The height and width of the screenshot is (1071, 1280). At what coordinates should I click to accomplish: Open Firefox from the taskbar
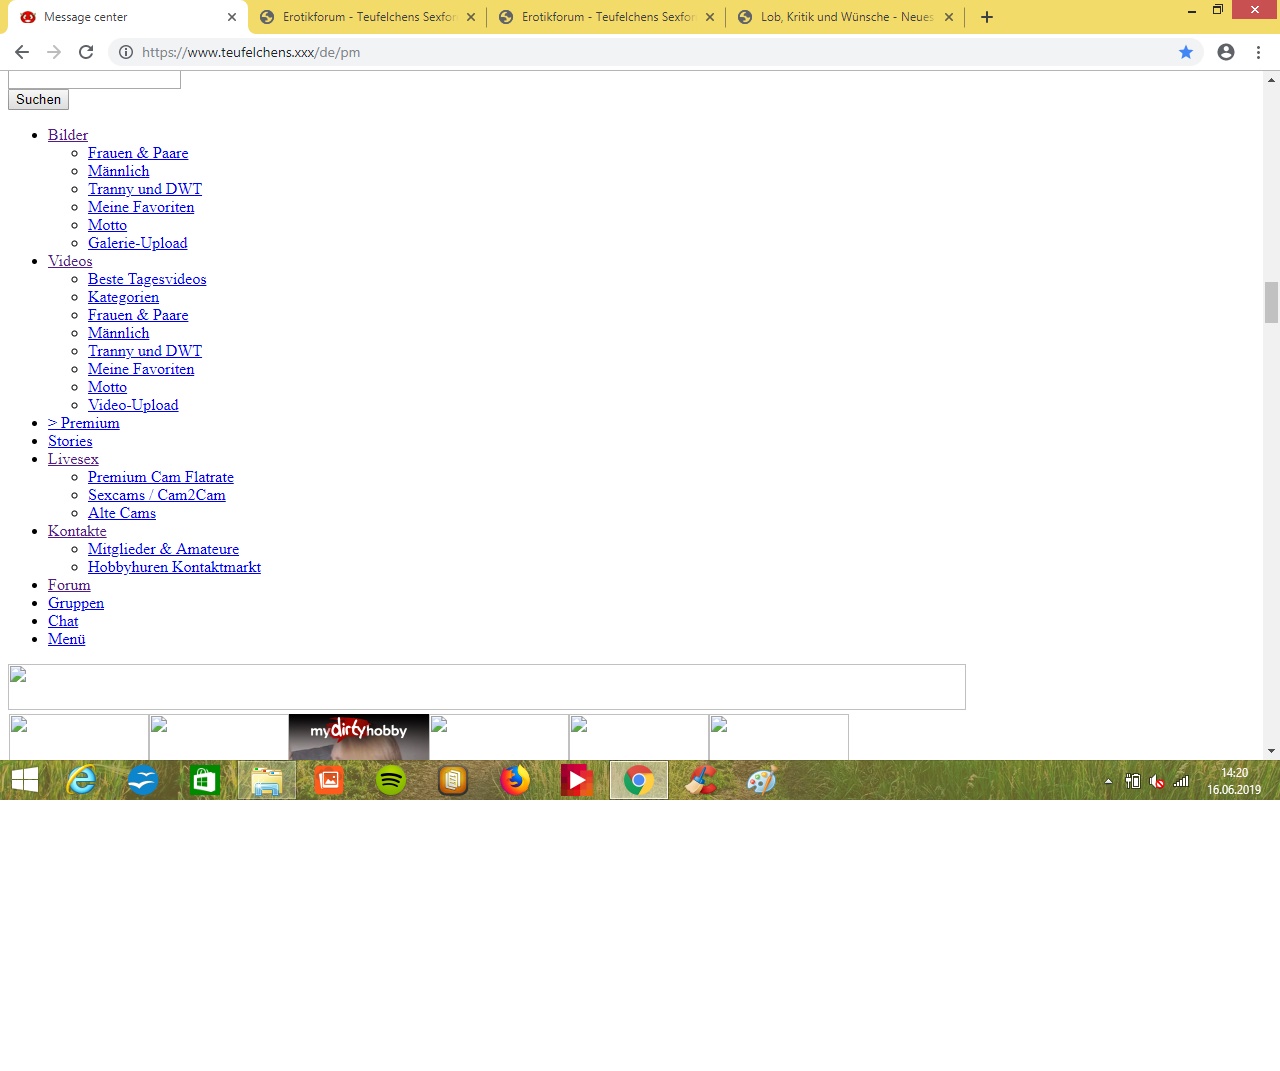[x=515, y=780]
